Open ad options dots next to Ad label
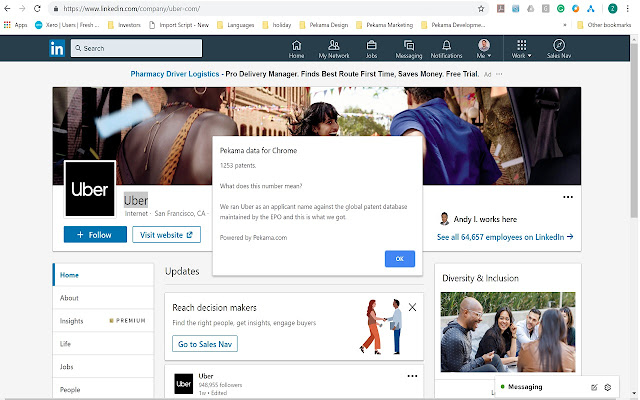Screen dimensions: 640x400 coord(499,74)
